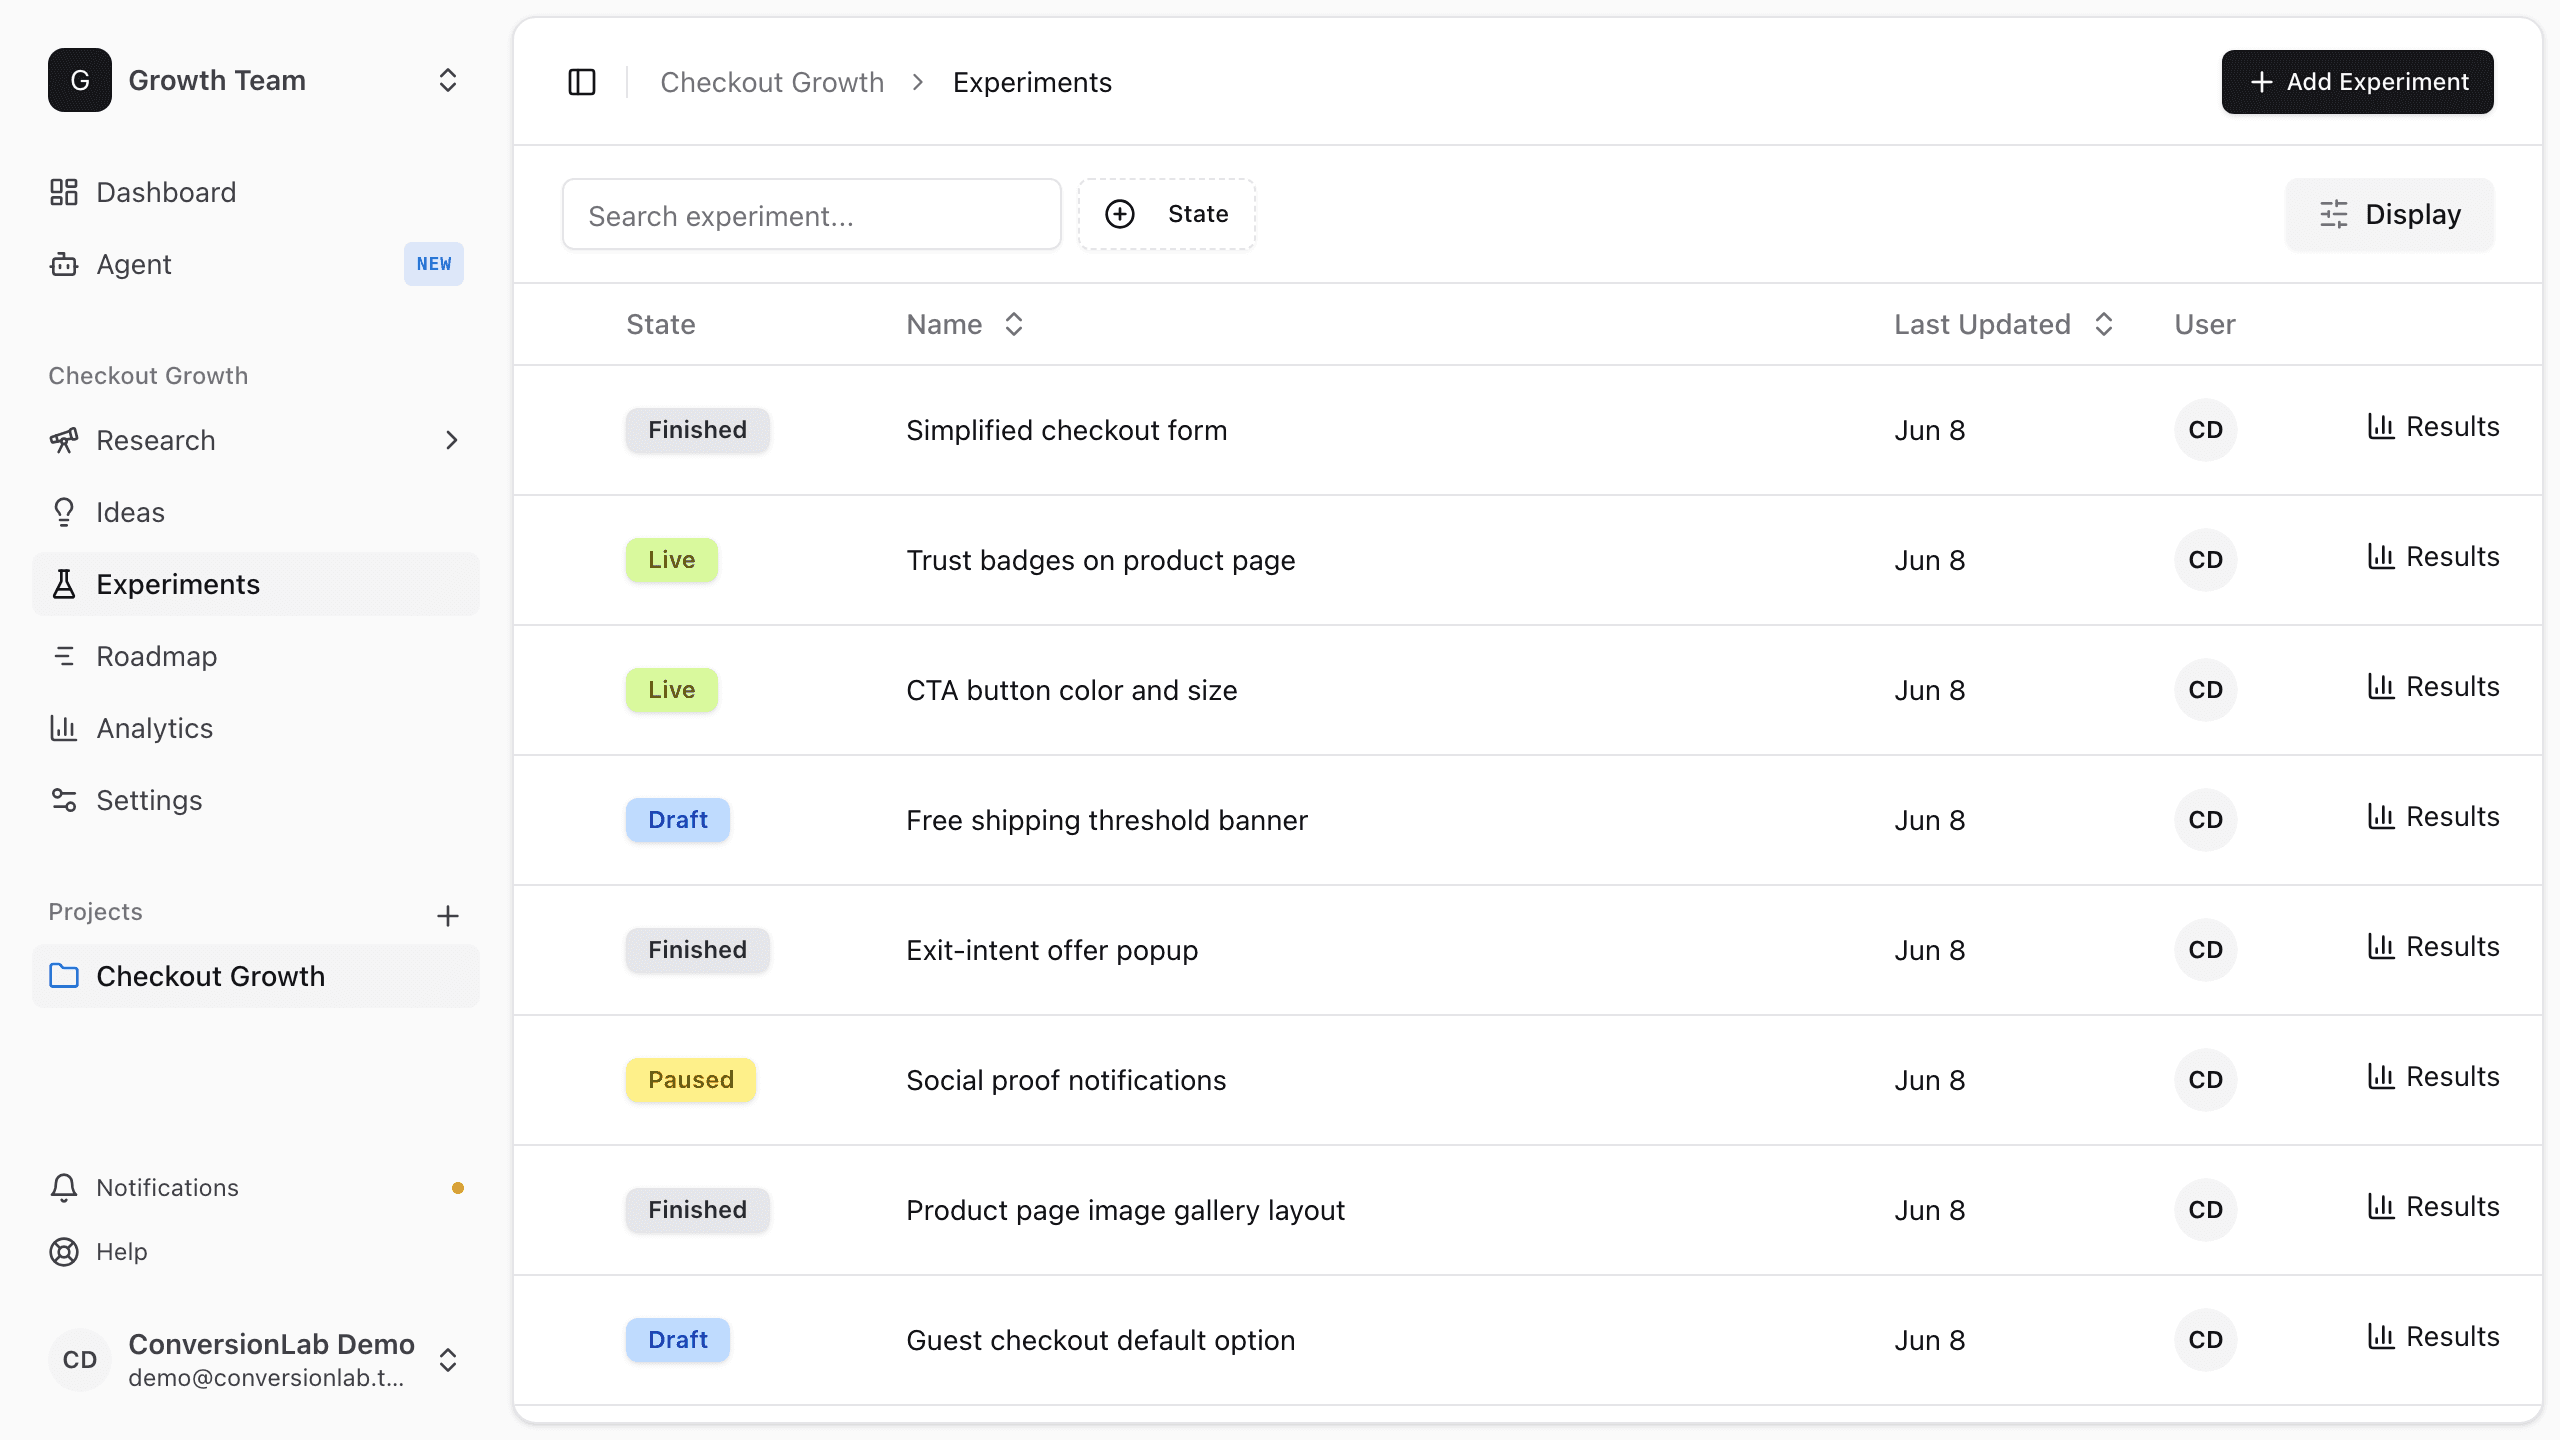Click CD avatar in Social proof row

[2205, 1080]
